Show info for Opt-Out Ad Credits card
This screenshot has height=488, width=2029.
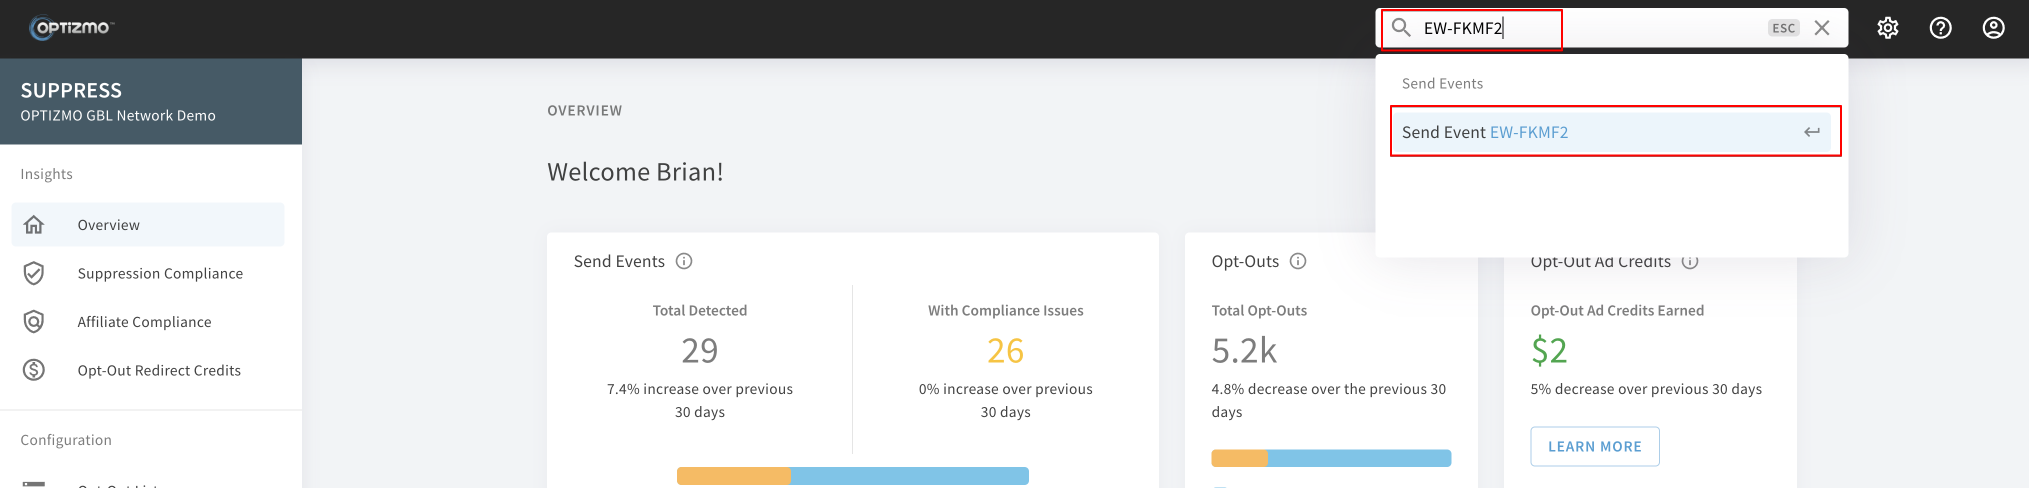[x=1690, y=262]
